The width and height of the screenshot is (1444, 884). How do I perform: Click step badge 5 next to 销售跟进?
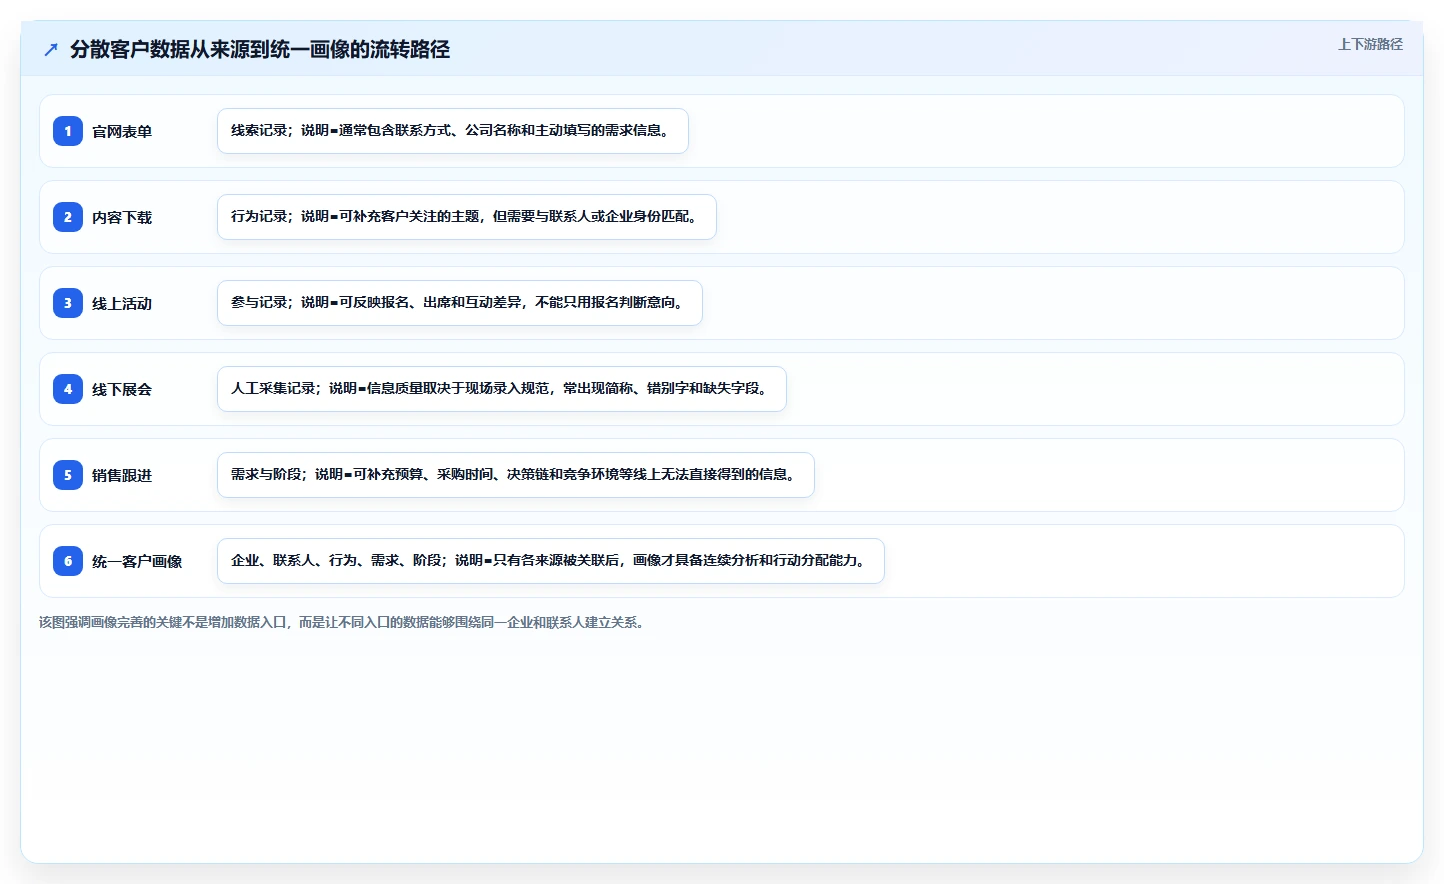68,475
